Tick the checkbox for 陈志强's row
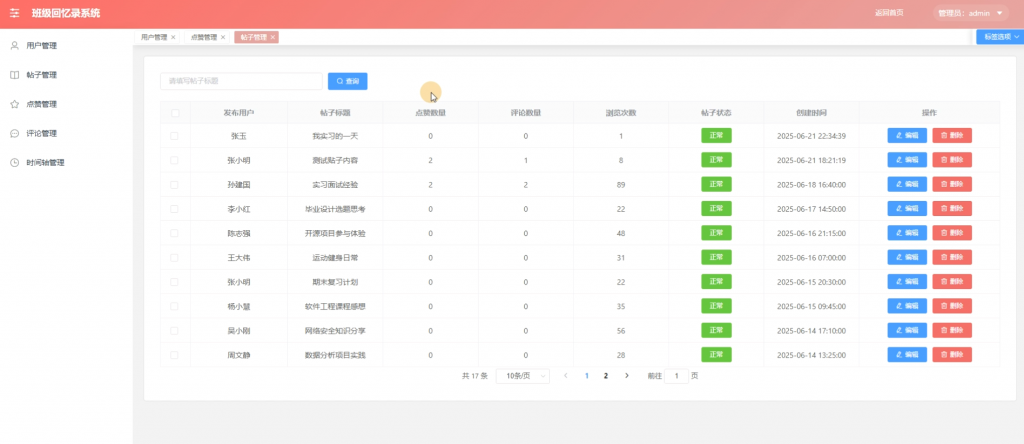 (x=174, y=233)
